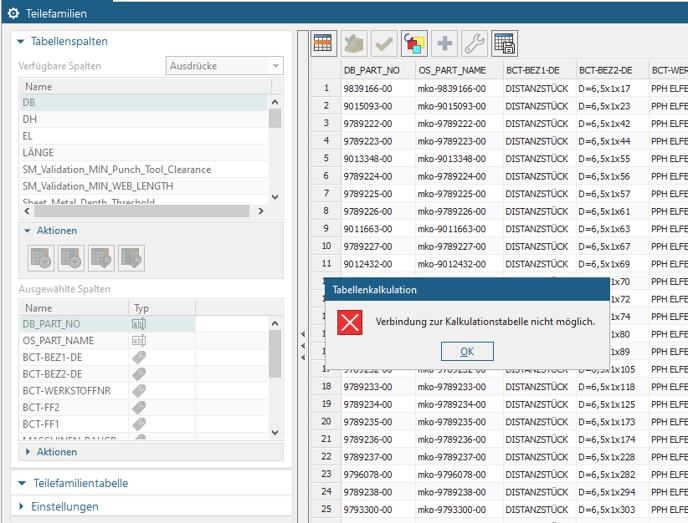688x523 pixels.
Task: Click the greyed-out box-with-arrow create parts icon
Action: (x=354, y=43)
